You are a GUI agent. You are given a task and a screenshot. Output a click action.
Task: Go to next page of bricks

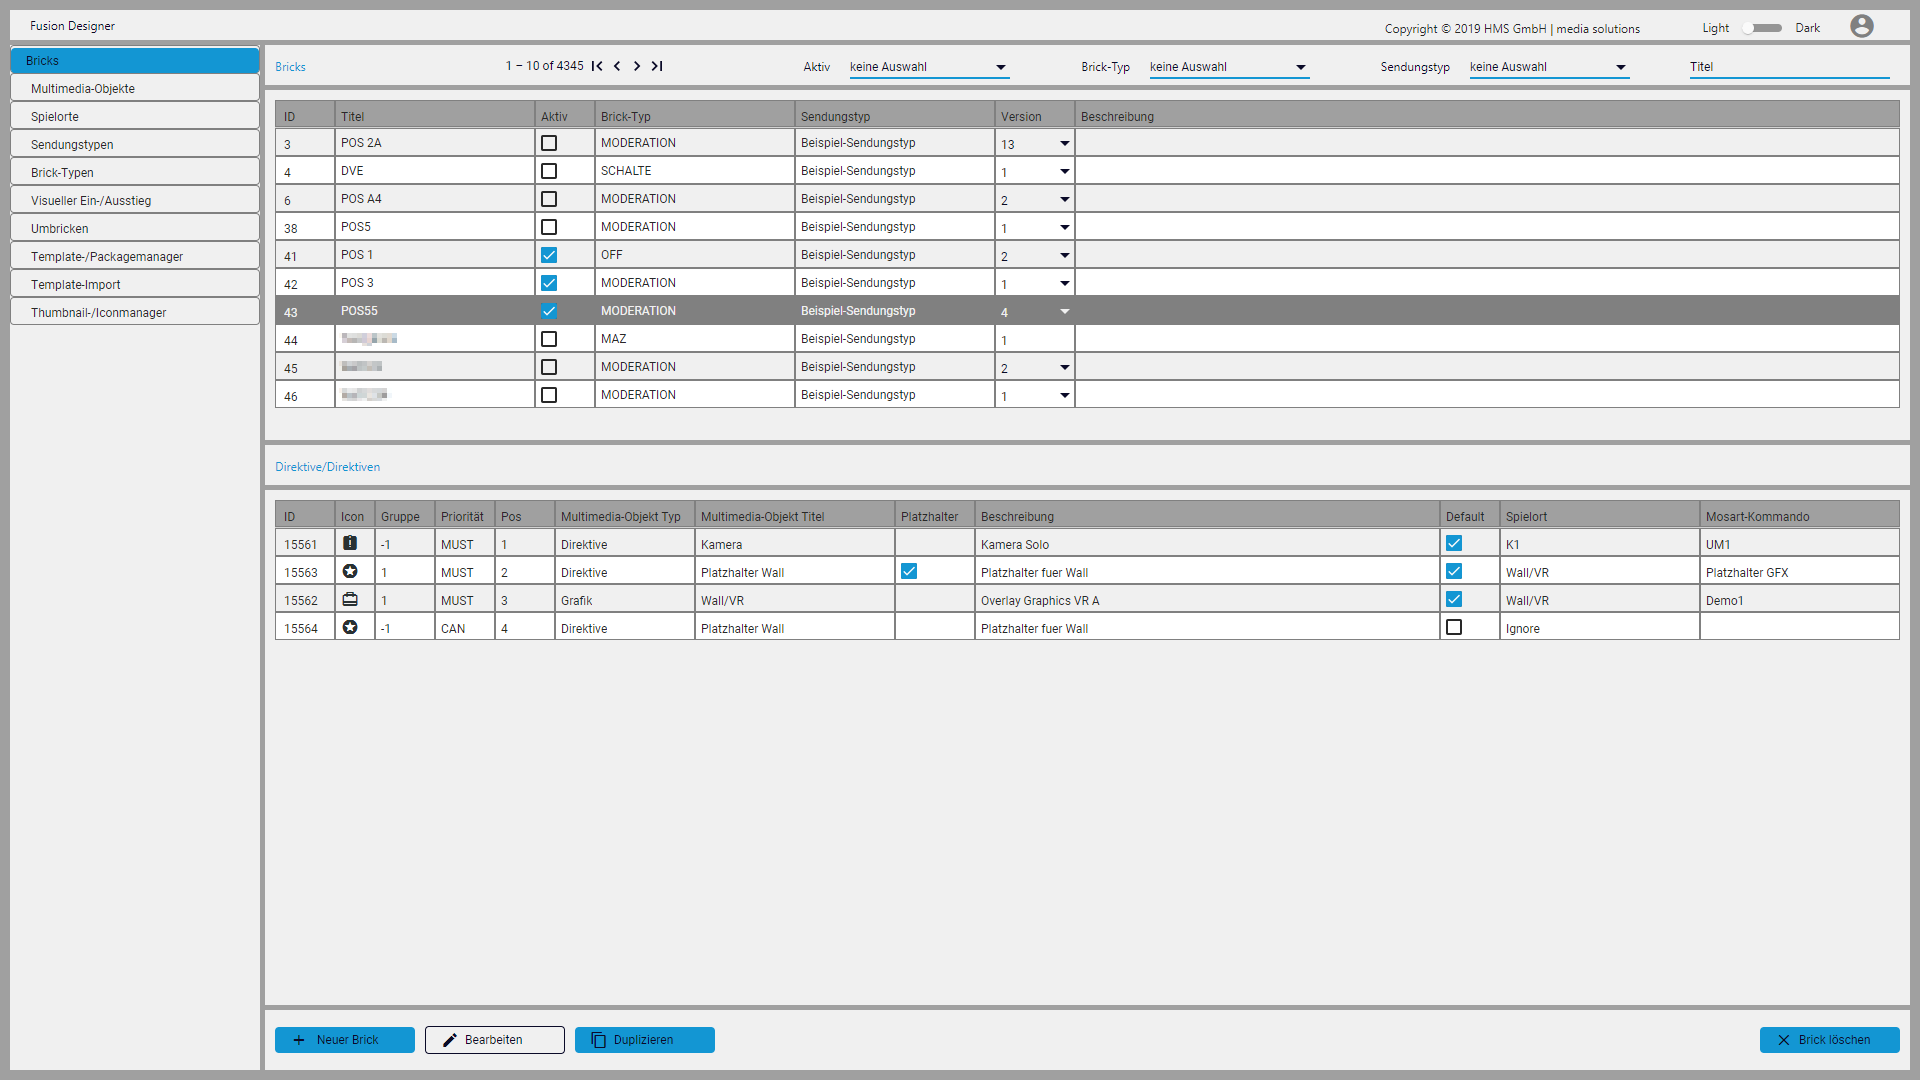pos(637,66)
